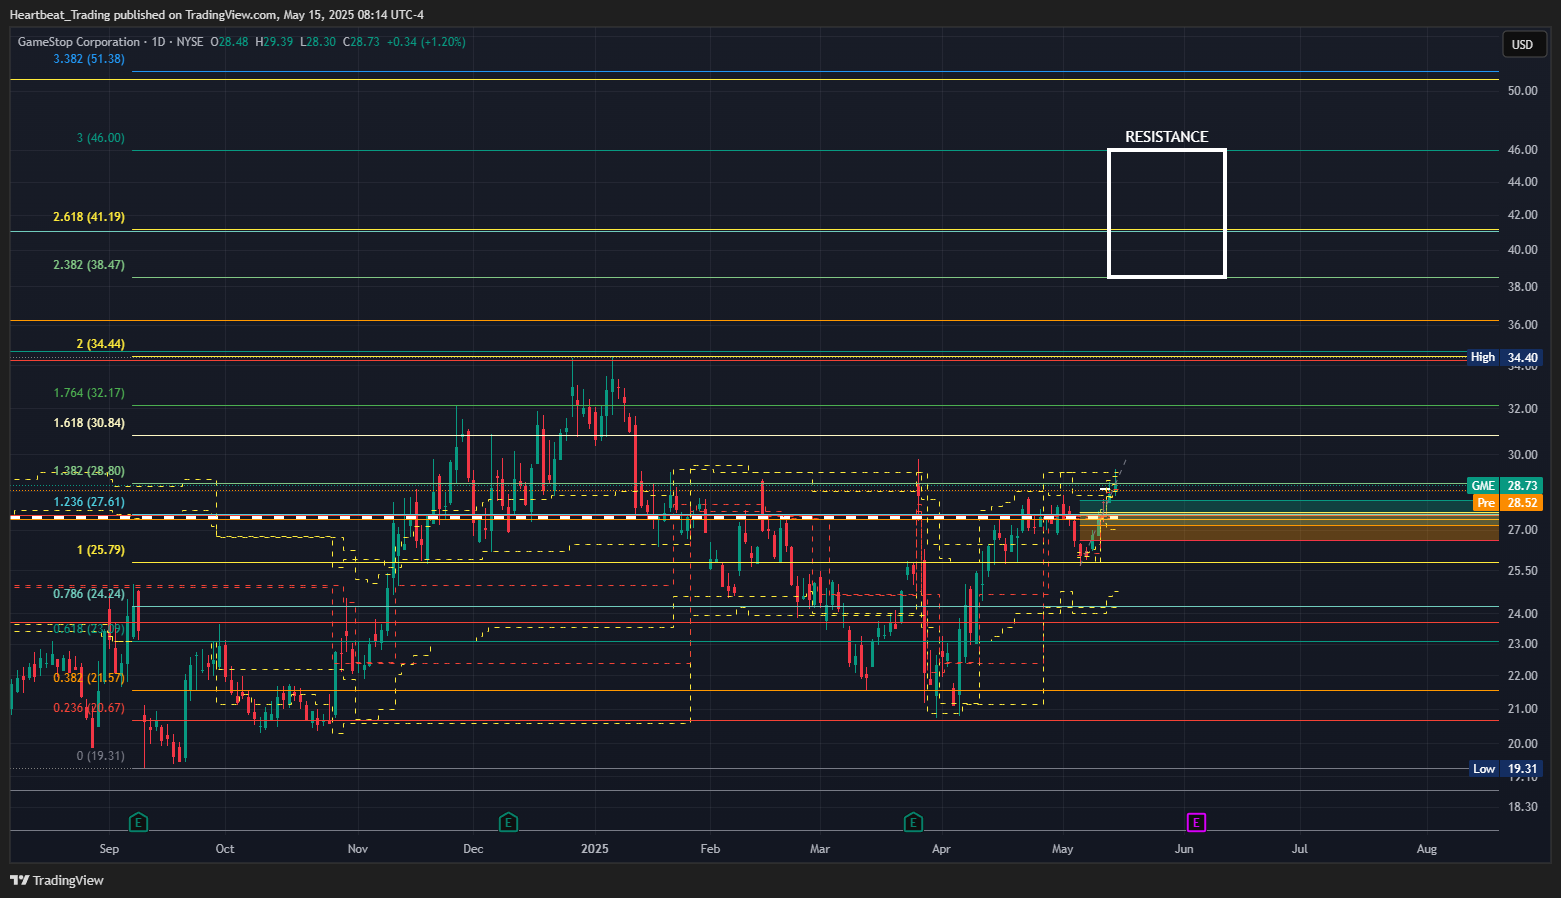Click the Heartbeat_Trading published attribution text
Image resolution: width=1561 pixels, height=898 pixels.
click(217, 15)
